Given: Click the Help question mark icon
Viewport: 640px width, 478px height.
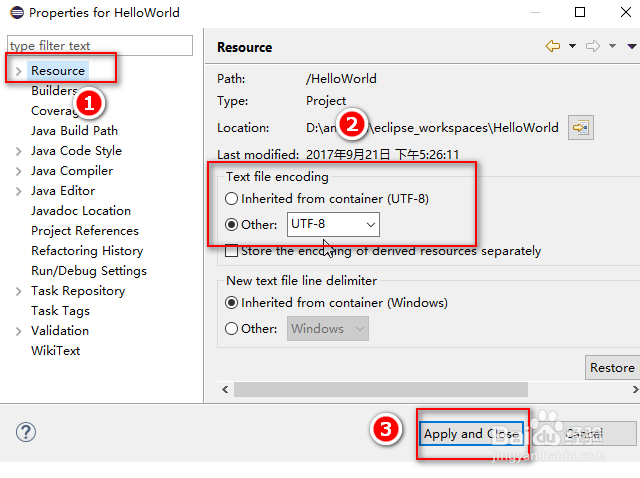Looking at the screenshot, I should tap(26, 432).
